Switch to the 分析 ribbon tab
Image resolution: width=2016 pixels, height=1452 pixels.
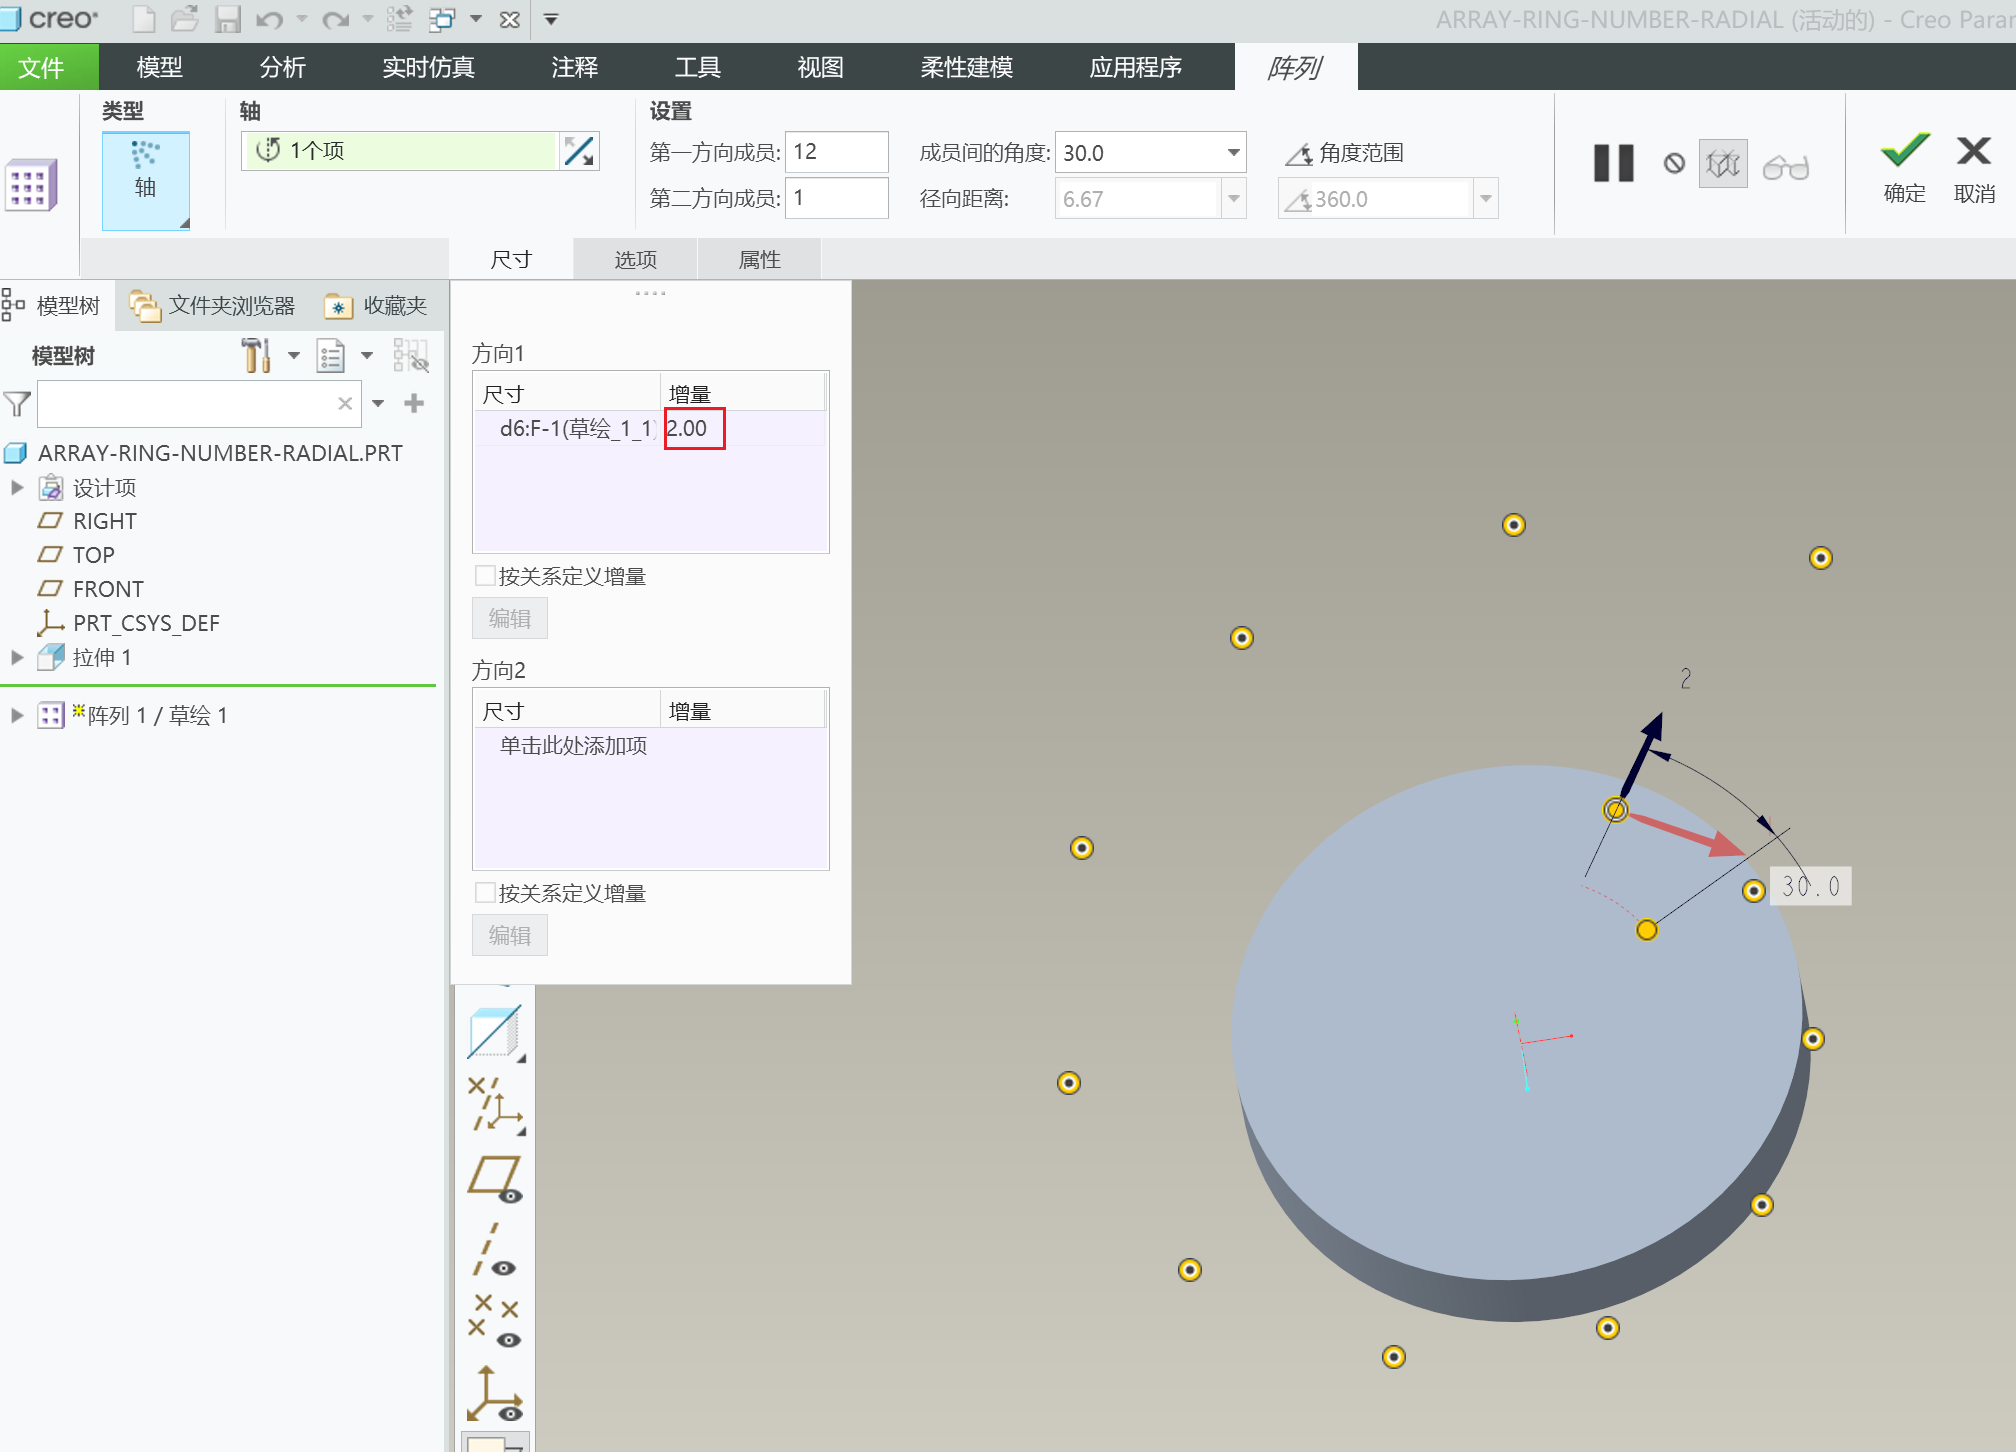283,67
